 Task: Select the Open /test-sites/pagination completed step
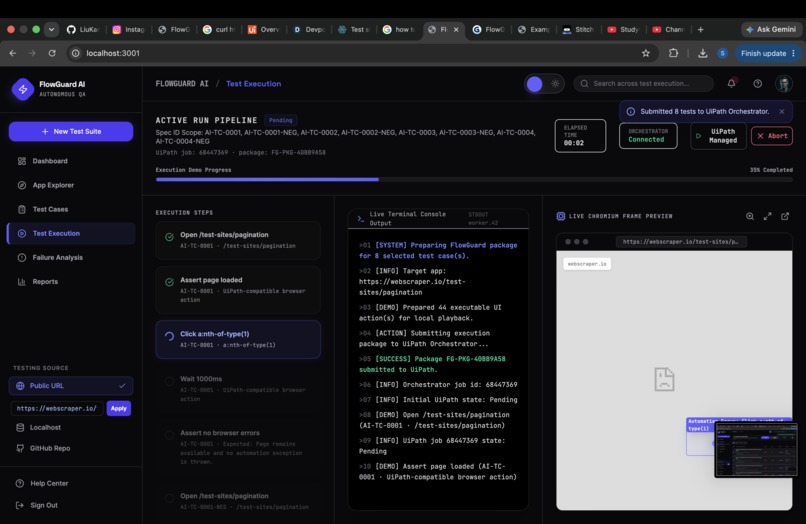[238, 240]
